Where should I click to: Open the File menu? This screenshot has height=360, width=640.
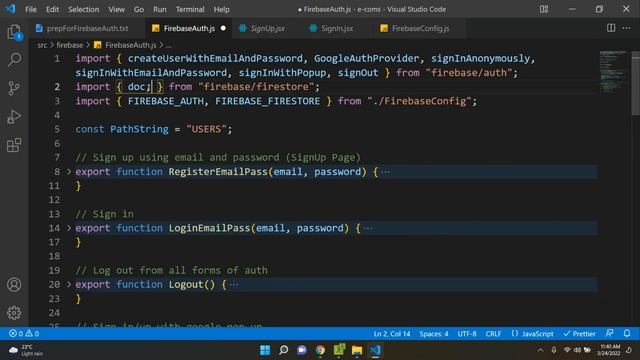pos(31,9)
